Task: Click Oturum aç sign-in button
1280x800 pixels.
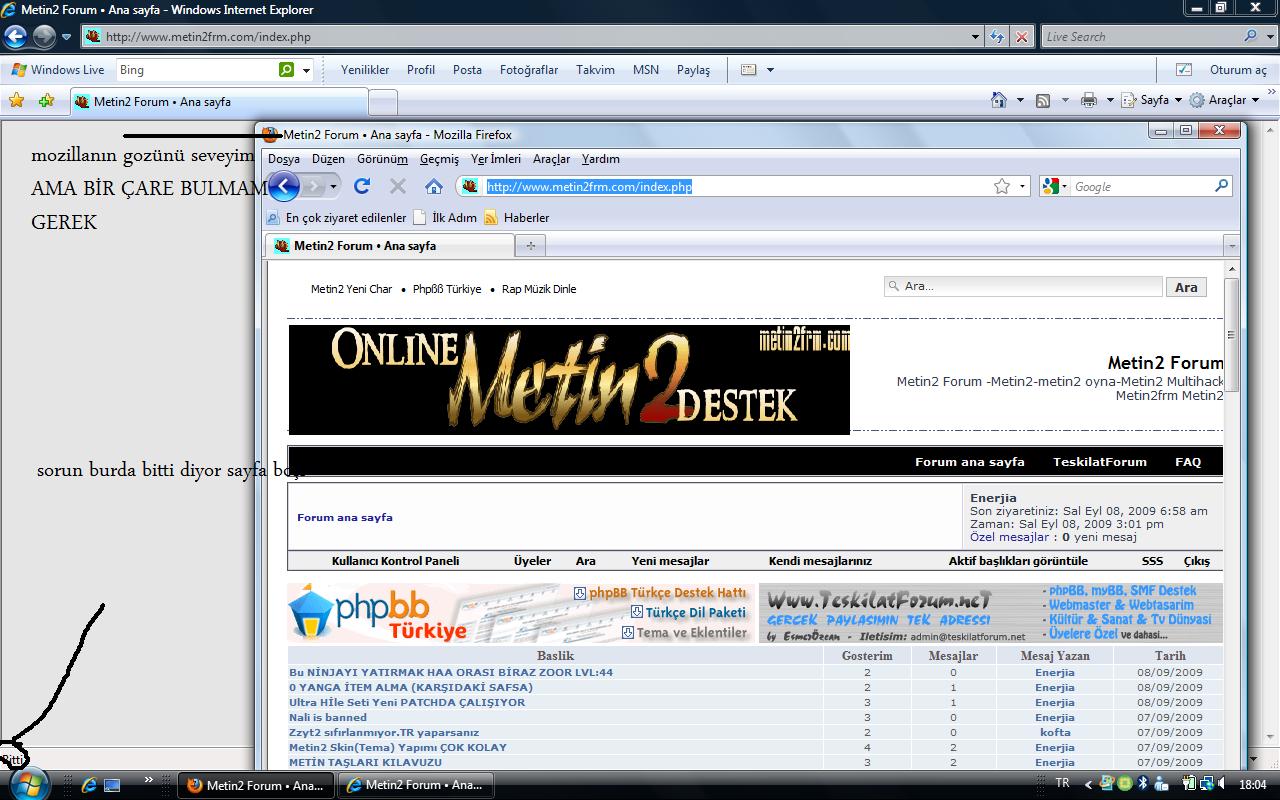Action: (x=1238, y=70)
